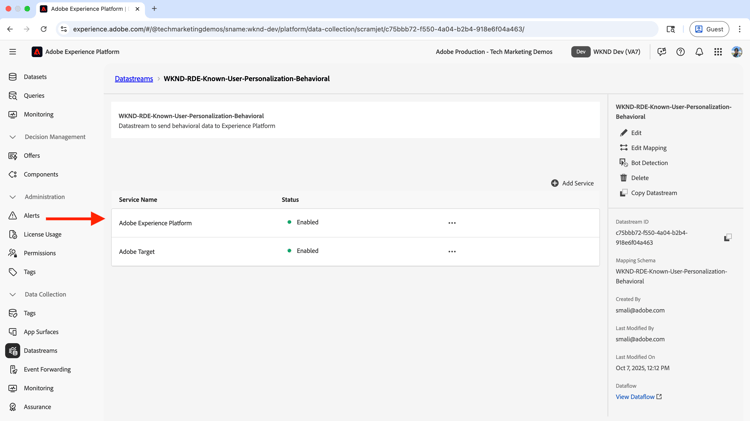Screen dimensions: 750x421
Task: Open Queries in the sidebar
Action: 34,96
